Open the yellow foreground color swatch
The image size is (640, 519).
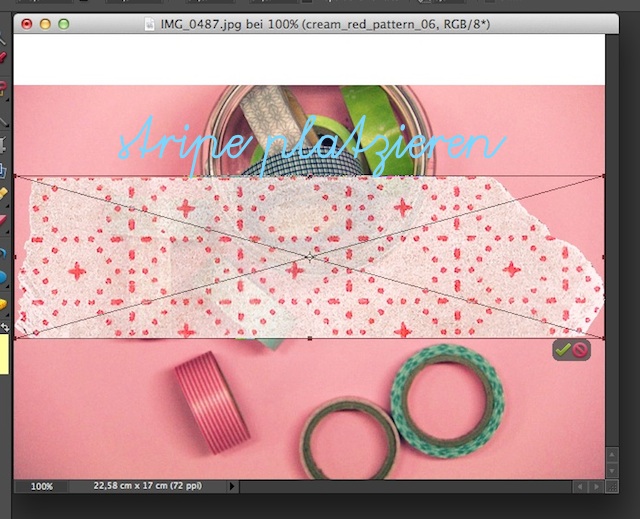(4, 355)
